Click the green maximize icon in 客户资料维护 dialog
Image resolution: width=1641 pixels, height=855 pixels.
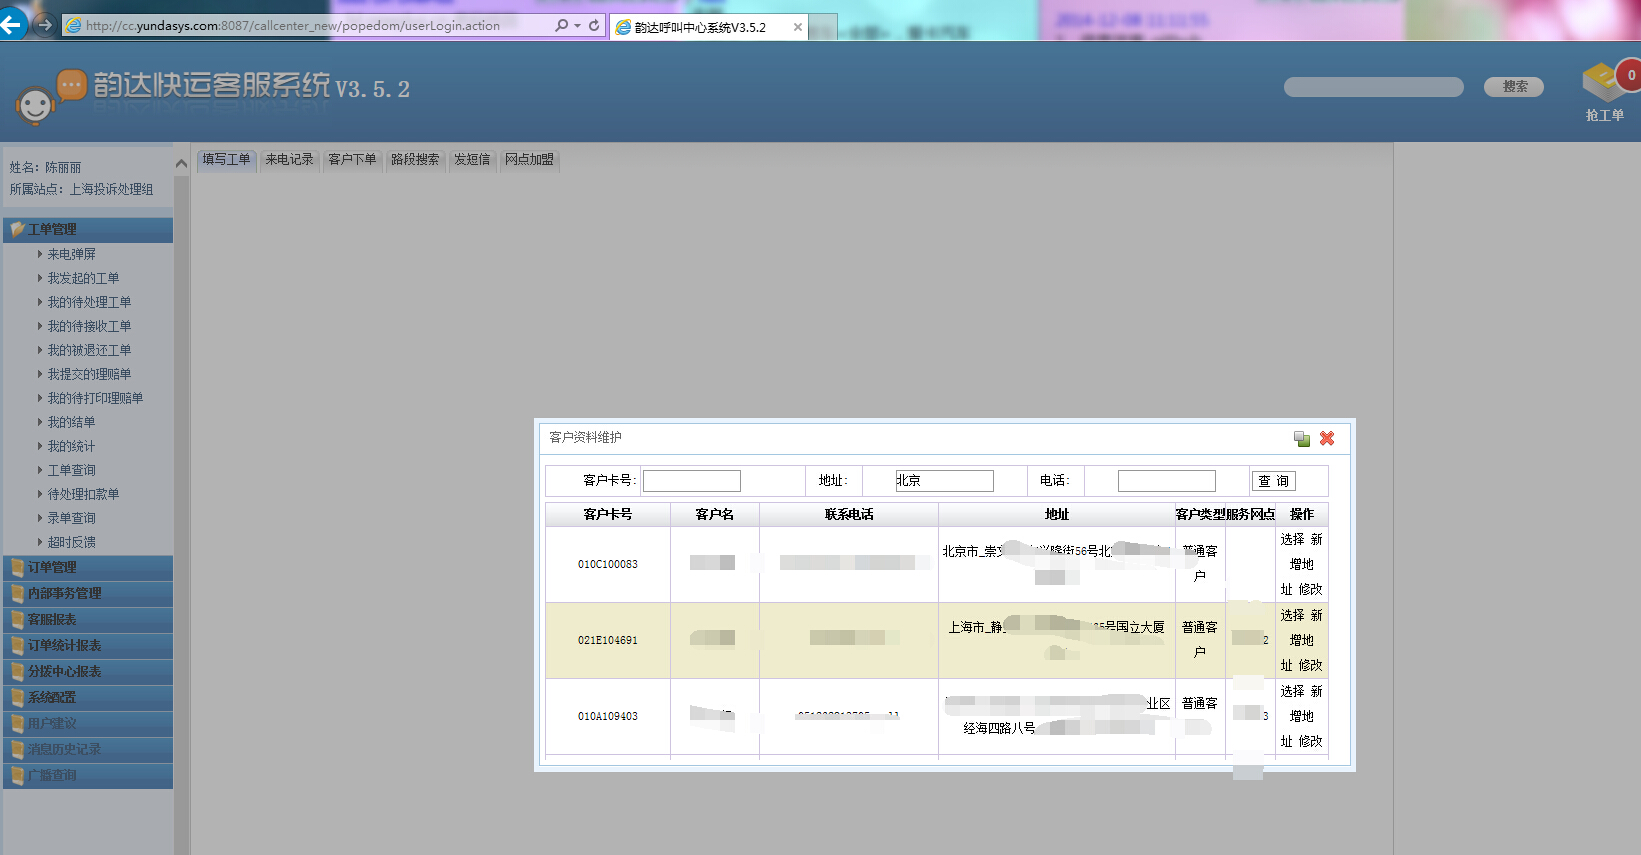[1302, 438]
